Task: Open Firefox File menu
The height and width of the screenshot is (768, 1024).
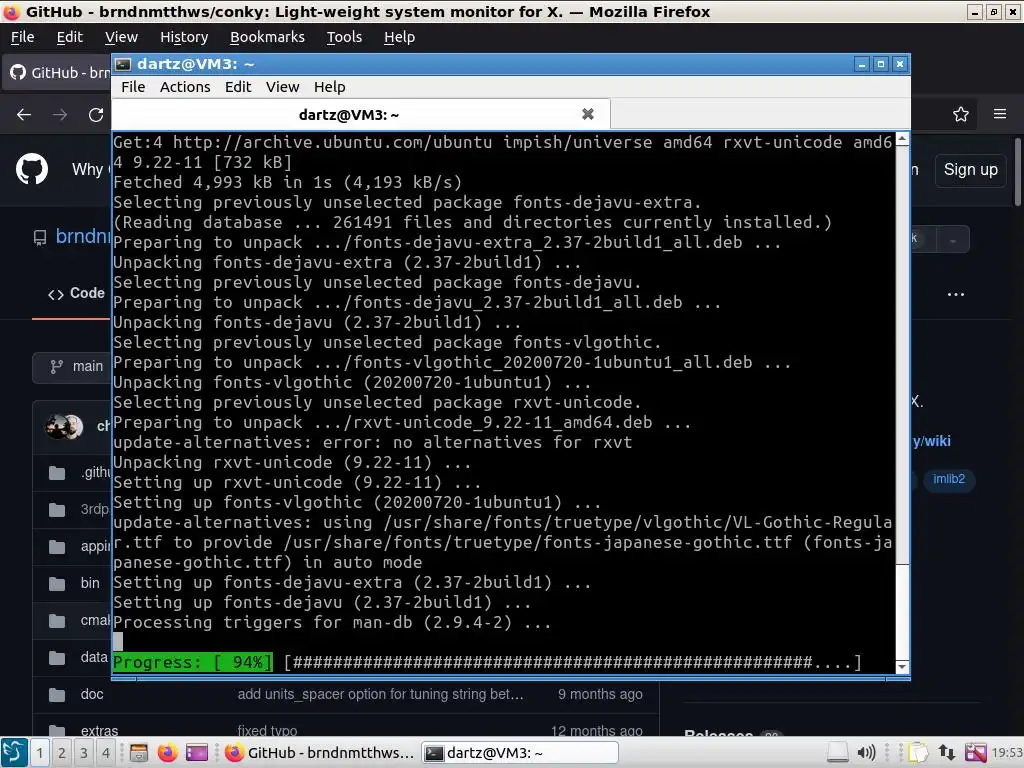Action: [22, 37]
